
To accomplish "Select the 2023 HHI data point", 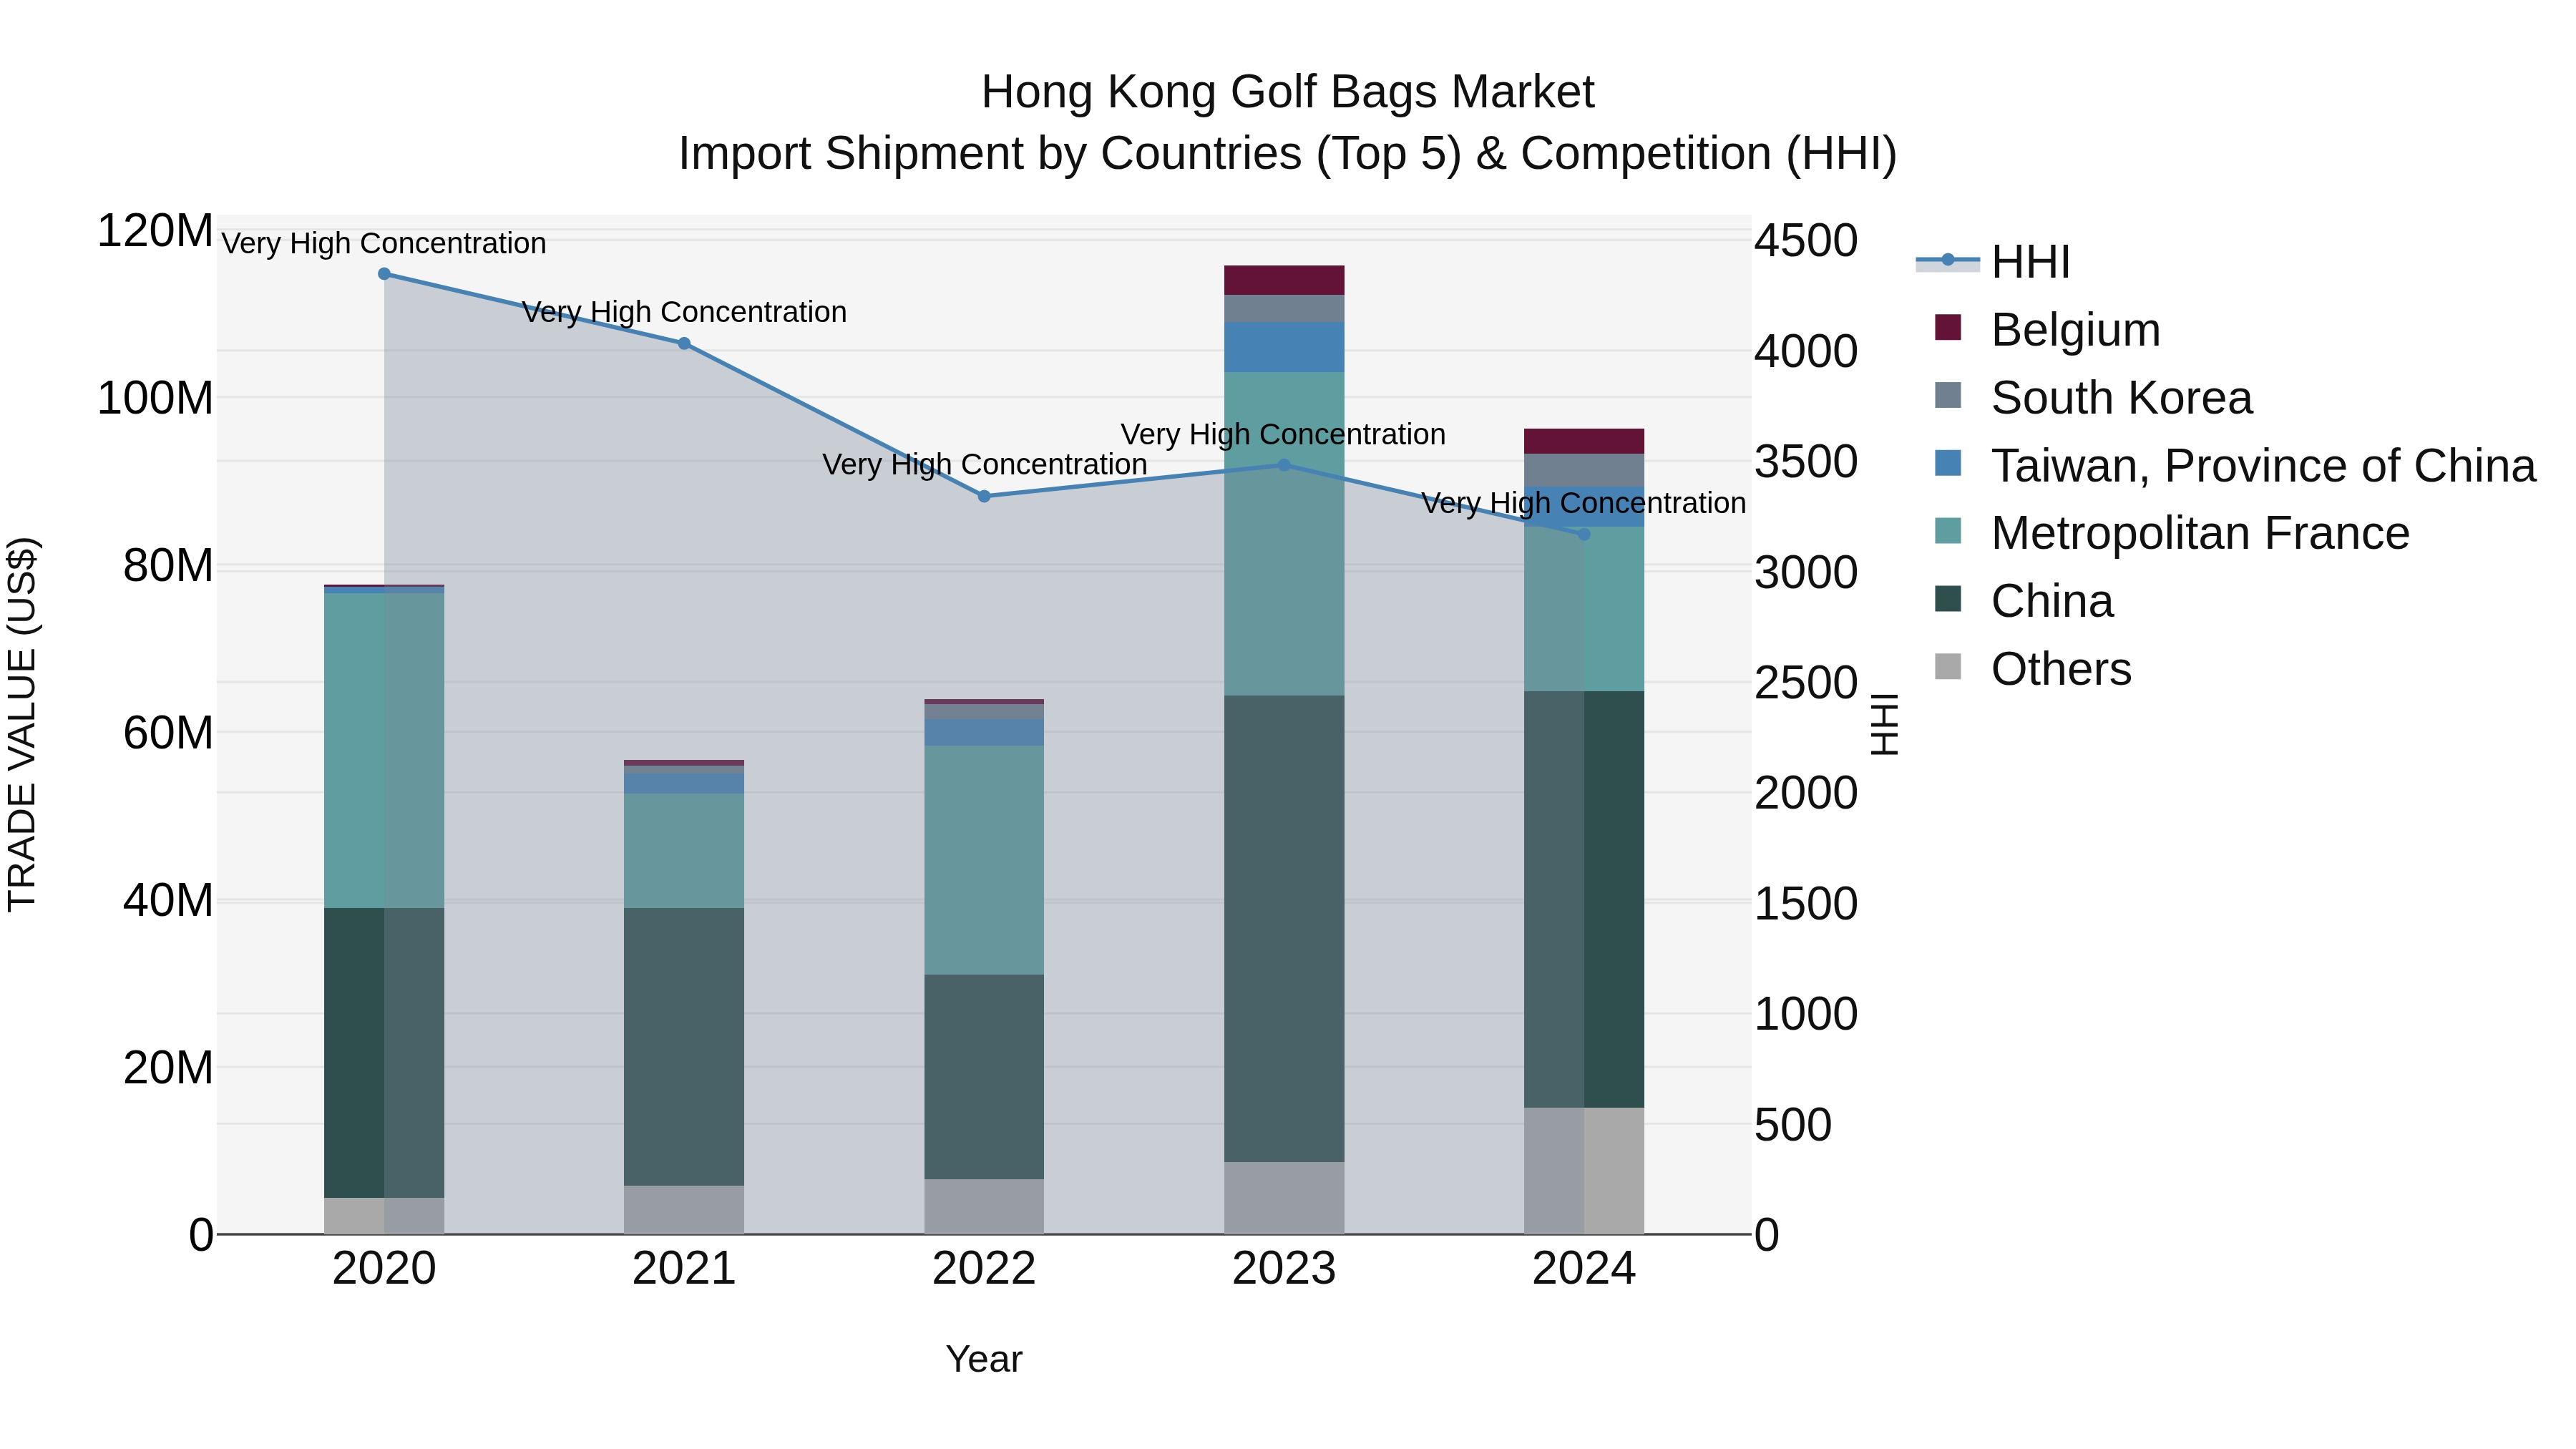I will click(1284, 465).
